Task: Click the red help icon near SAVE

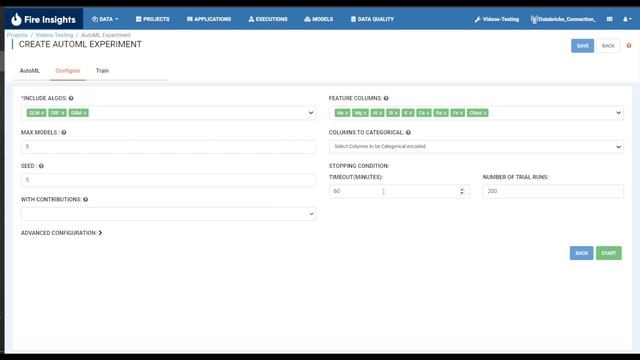Action: [629, 46]
